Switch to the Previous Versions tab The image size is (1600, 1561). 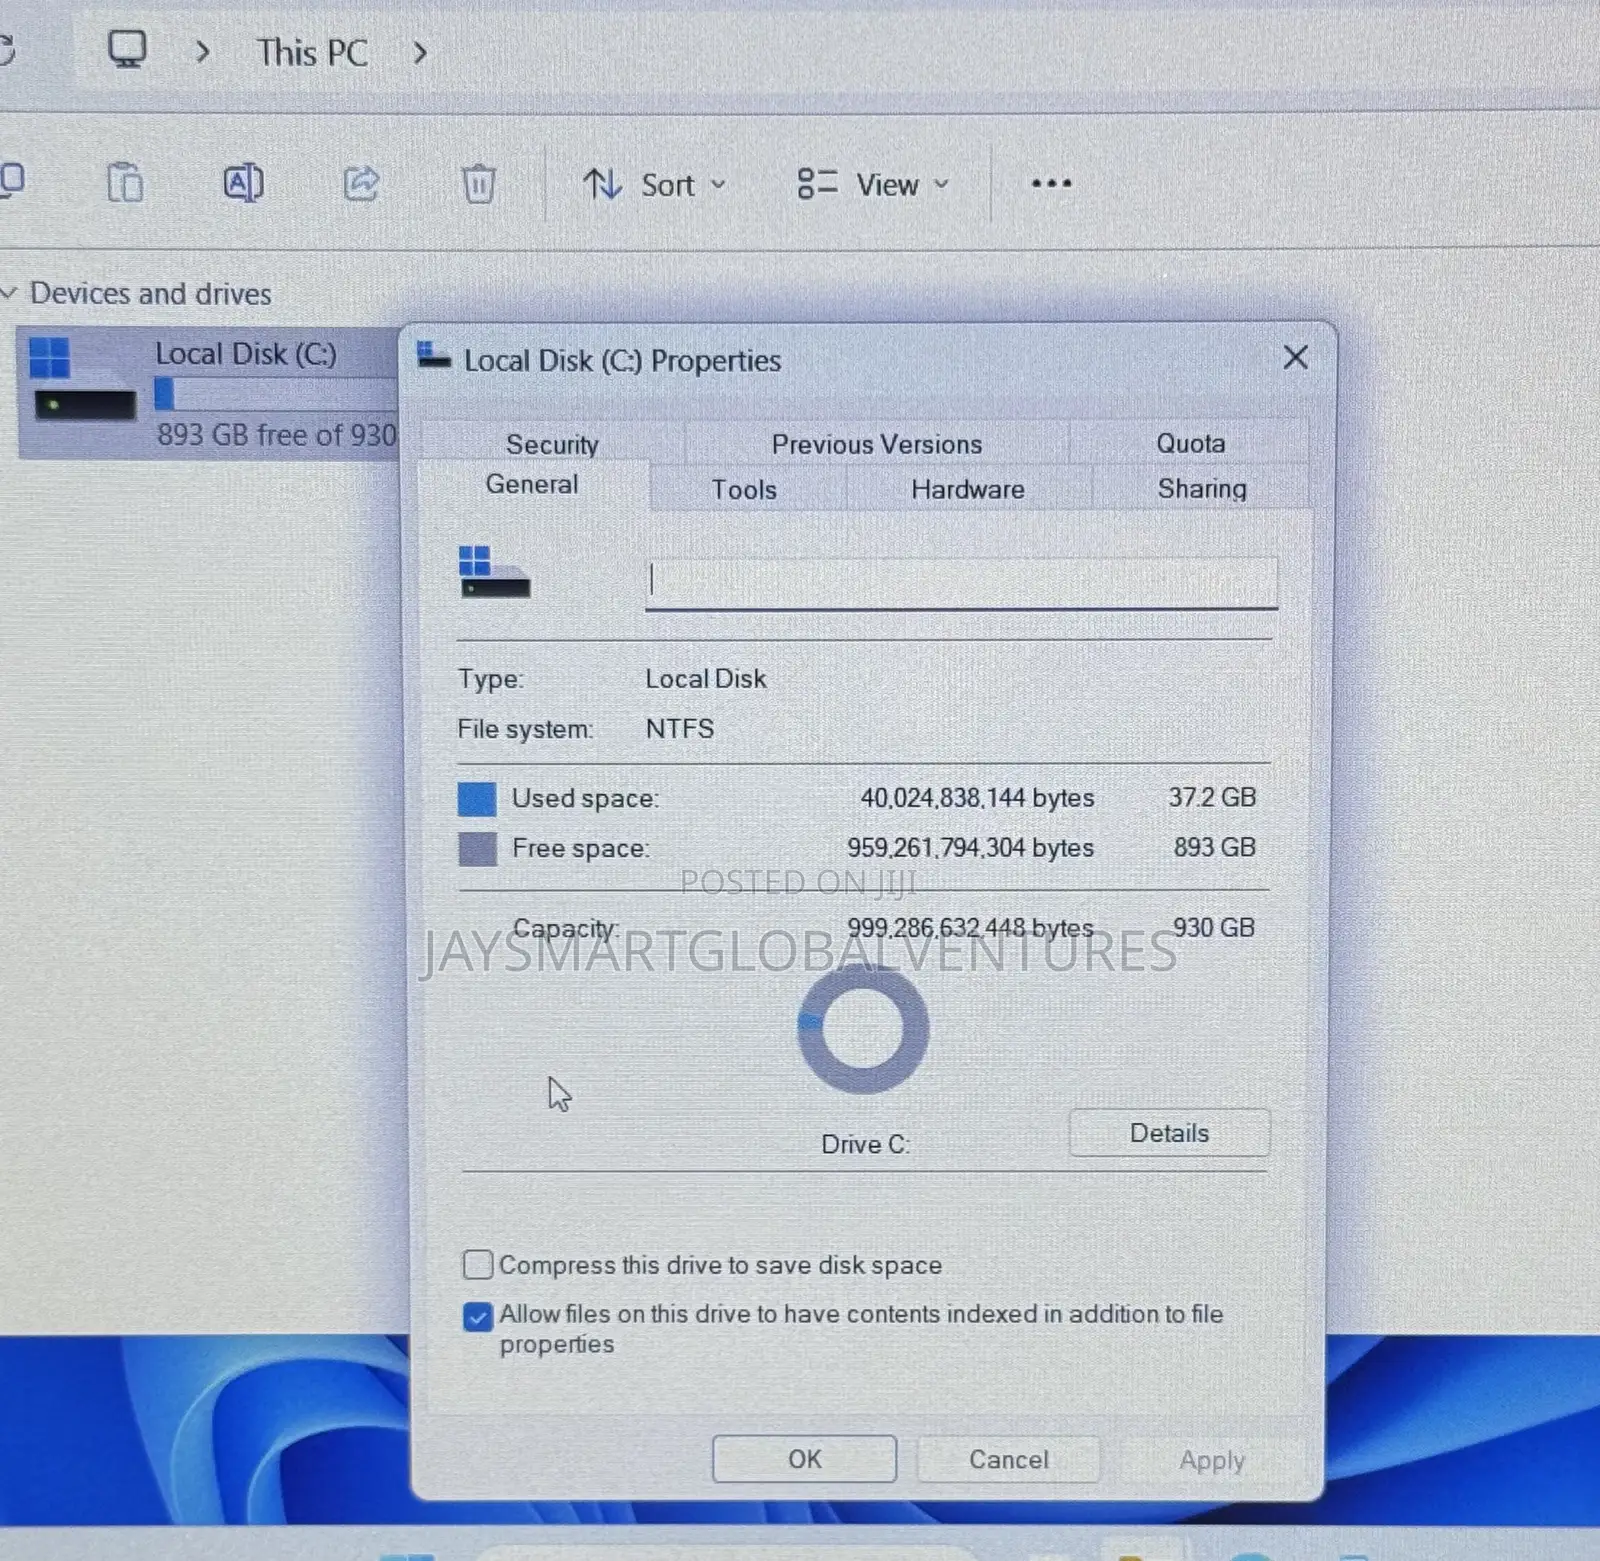877,444
